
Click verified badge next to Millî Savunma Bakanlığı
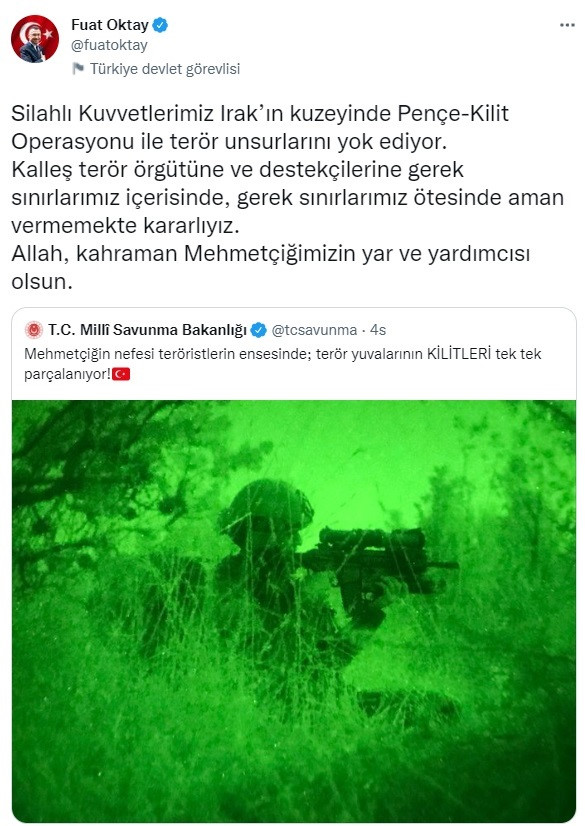(x=259, y=330)
